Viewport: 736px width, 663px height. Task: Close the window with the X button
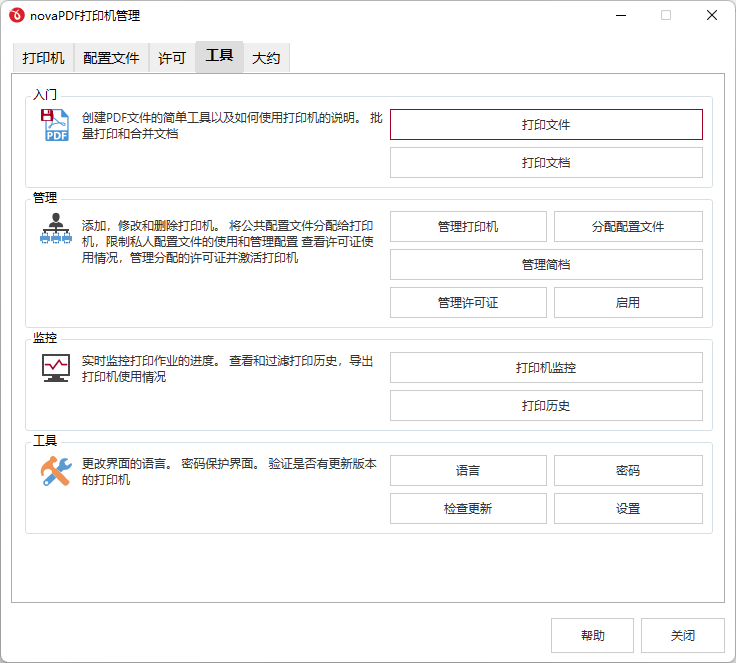(712, 15)
